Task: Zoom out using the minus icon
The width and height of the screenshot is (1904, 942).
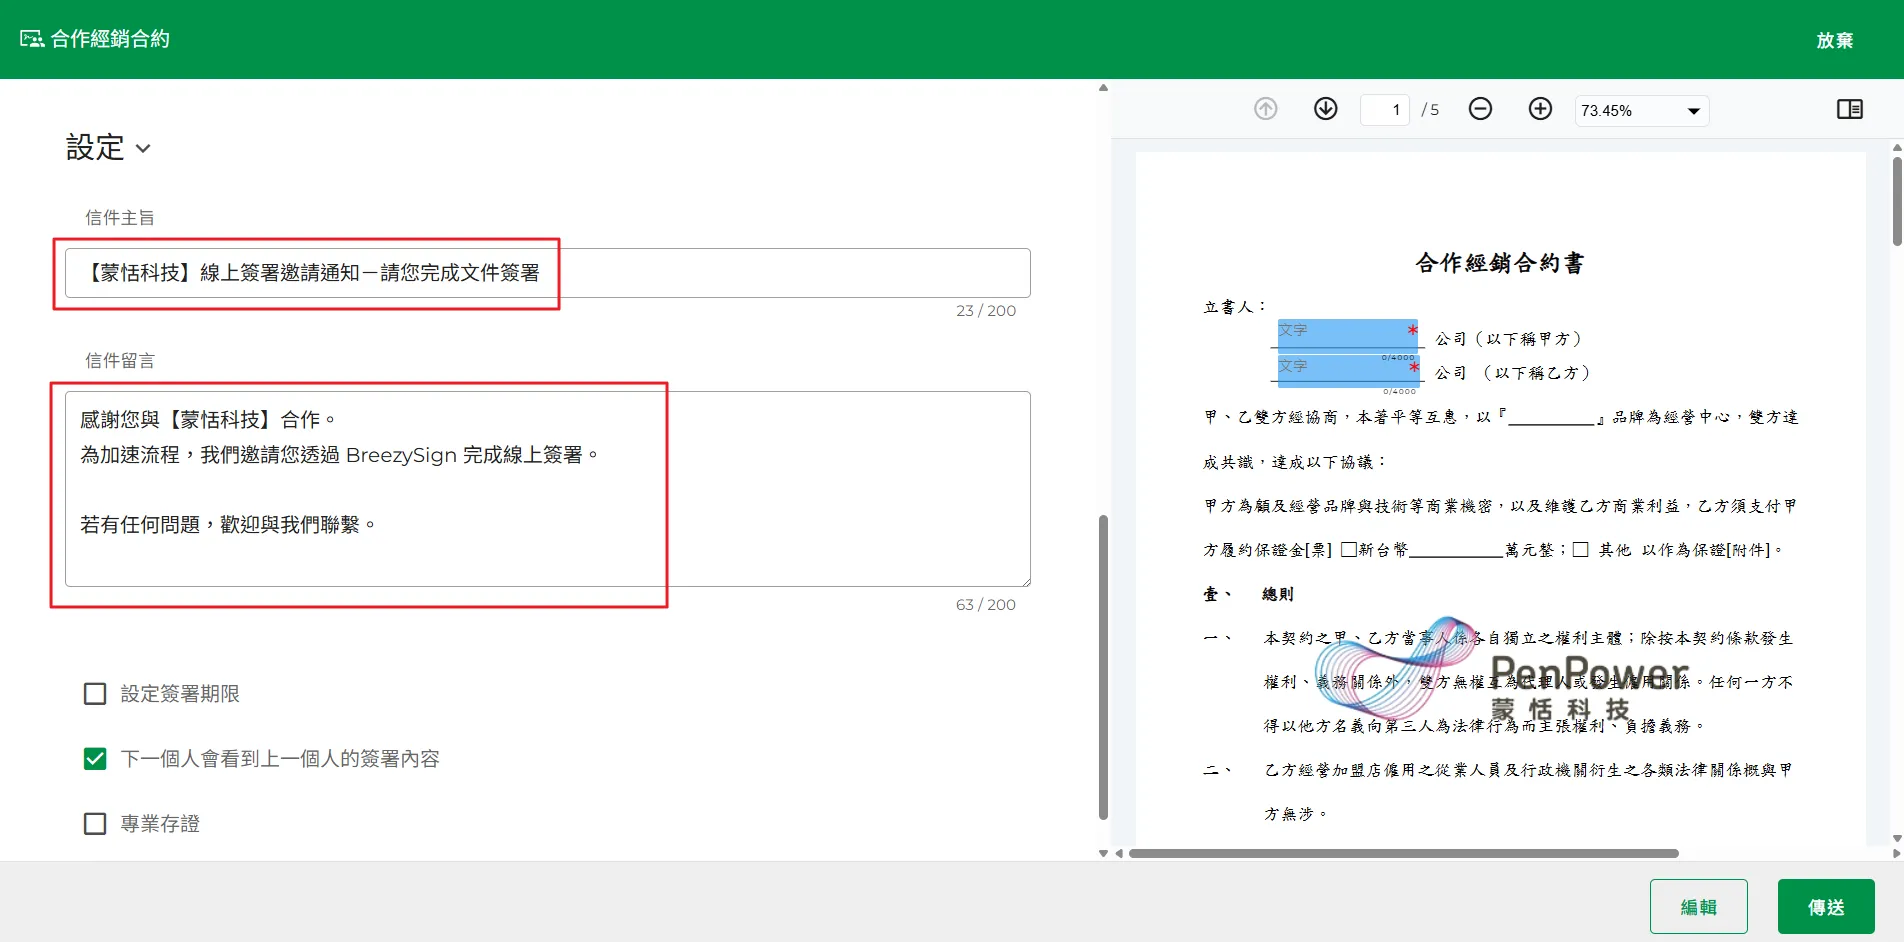Action: point(1480,109)
